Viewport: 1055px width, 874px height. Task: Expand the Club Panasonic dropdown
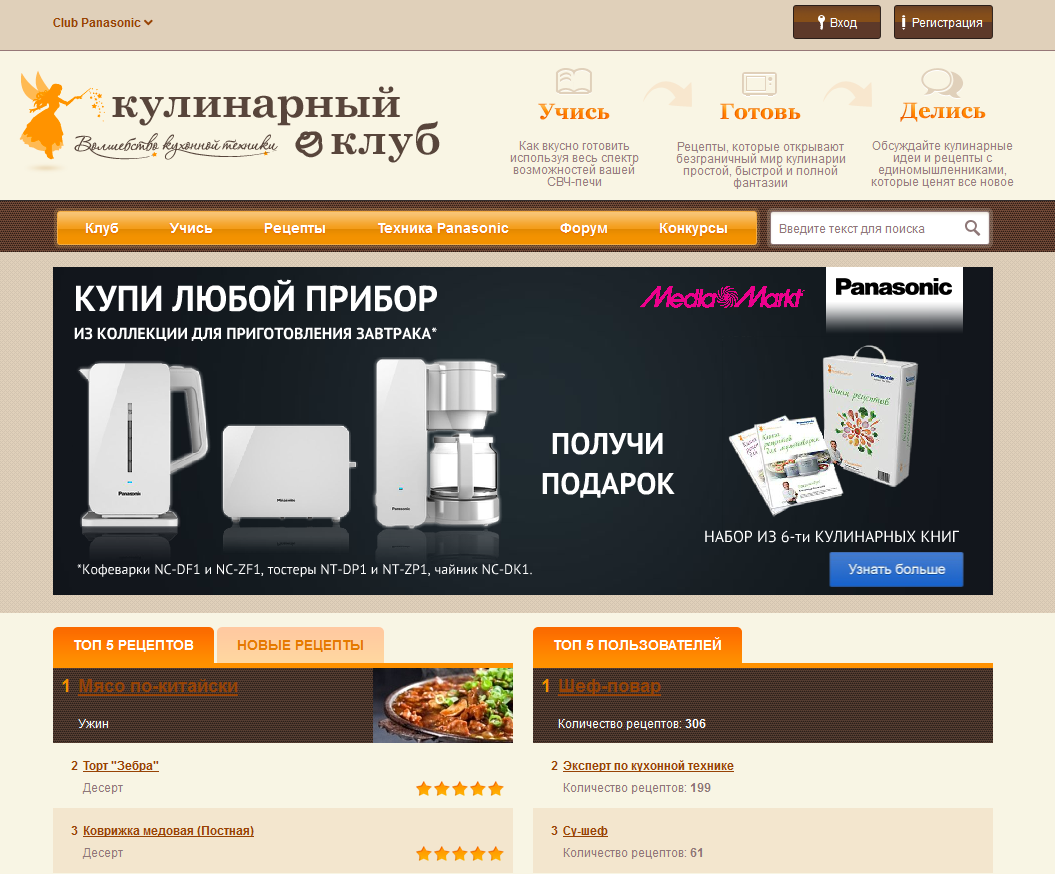pos(103,23)
